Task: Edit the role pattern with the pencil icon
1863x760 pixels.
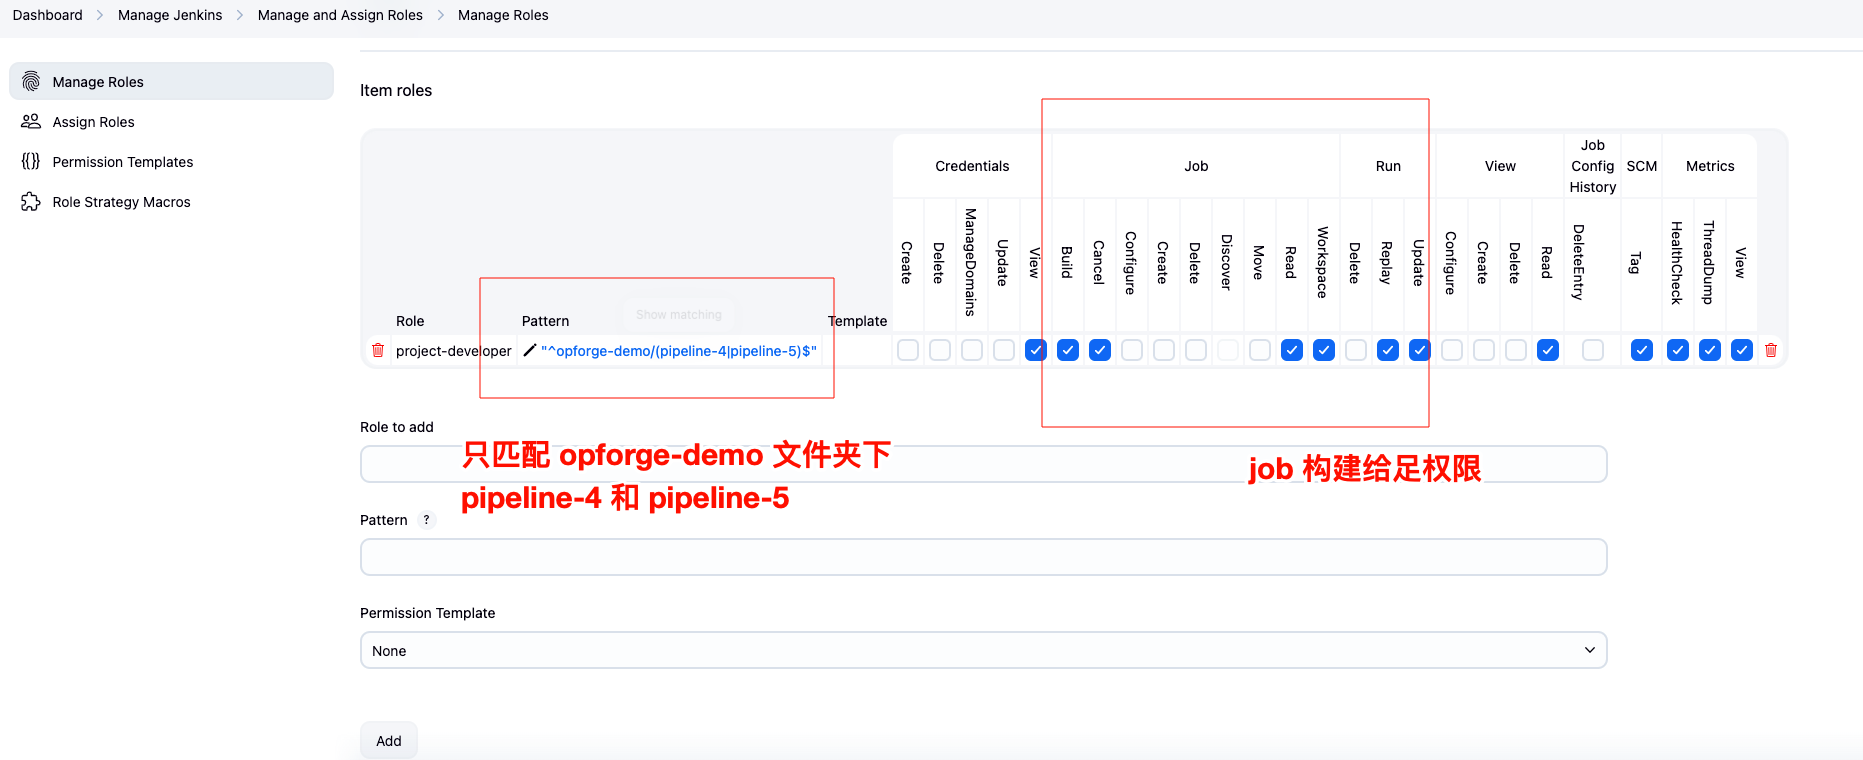Action: (530, 351)
